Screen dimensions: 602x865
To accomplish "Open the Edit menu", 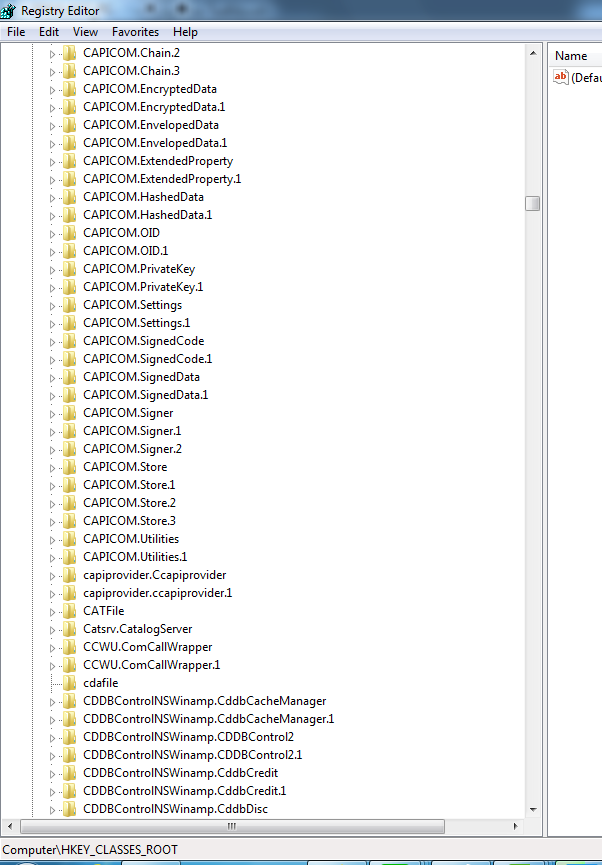I will (49, 32).
